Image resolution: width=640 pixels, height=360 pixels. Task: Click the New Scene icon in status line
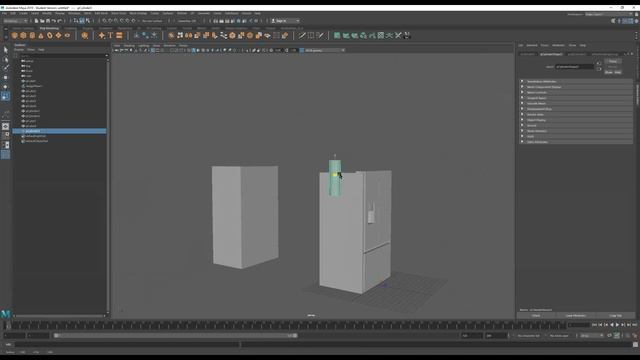[x=36, y=21]
